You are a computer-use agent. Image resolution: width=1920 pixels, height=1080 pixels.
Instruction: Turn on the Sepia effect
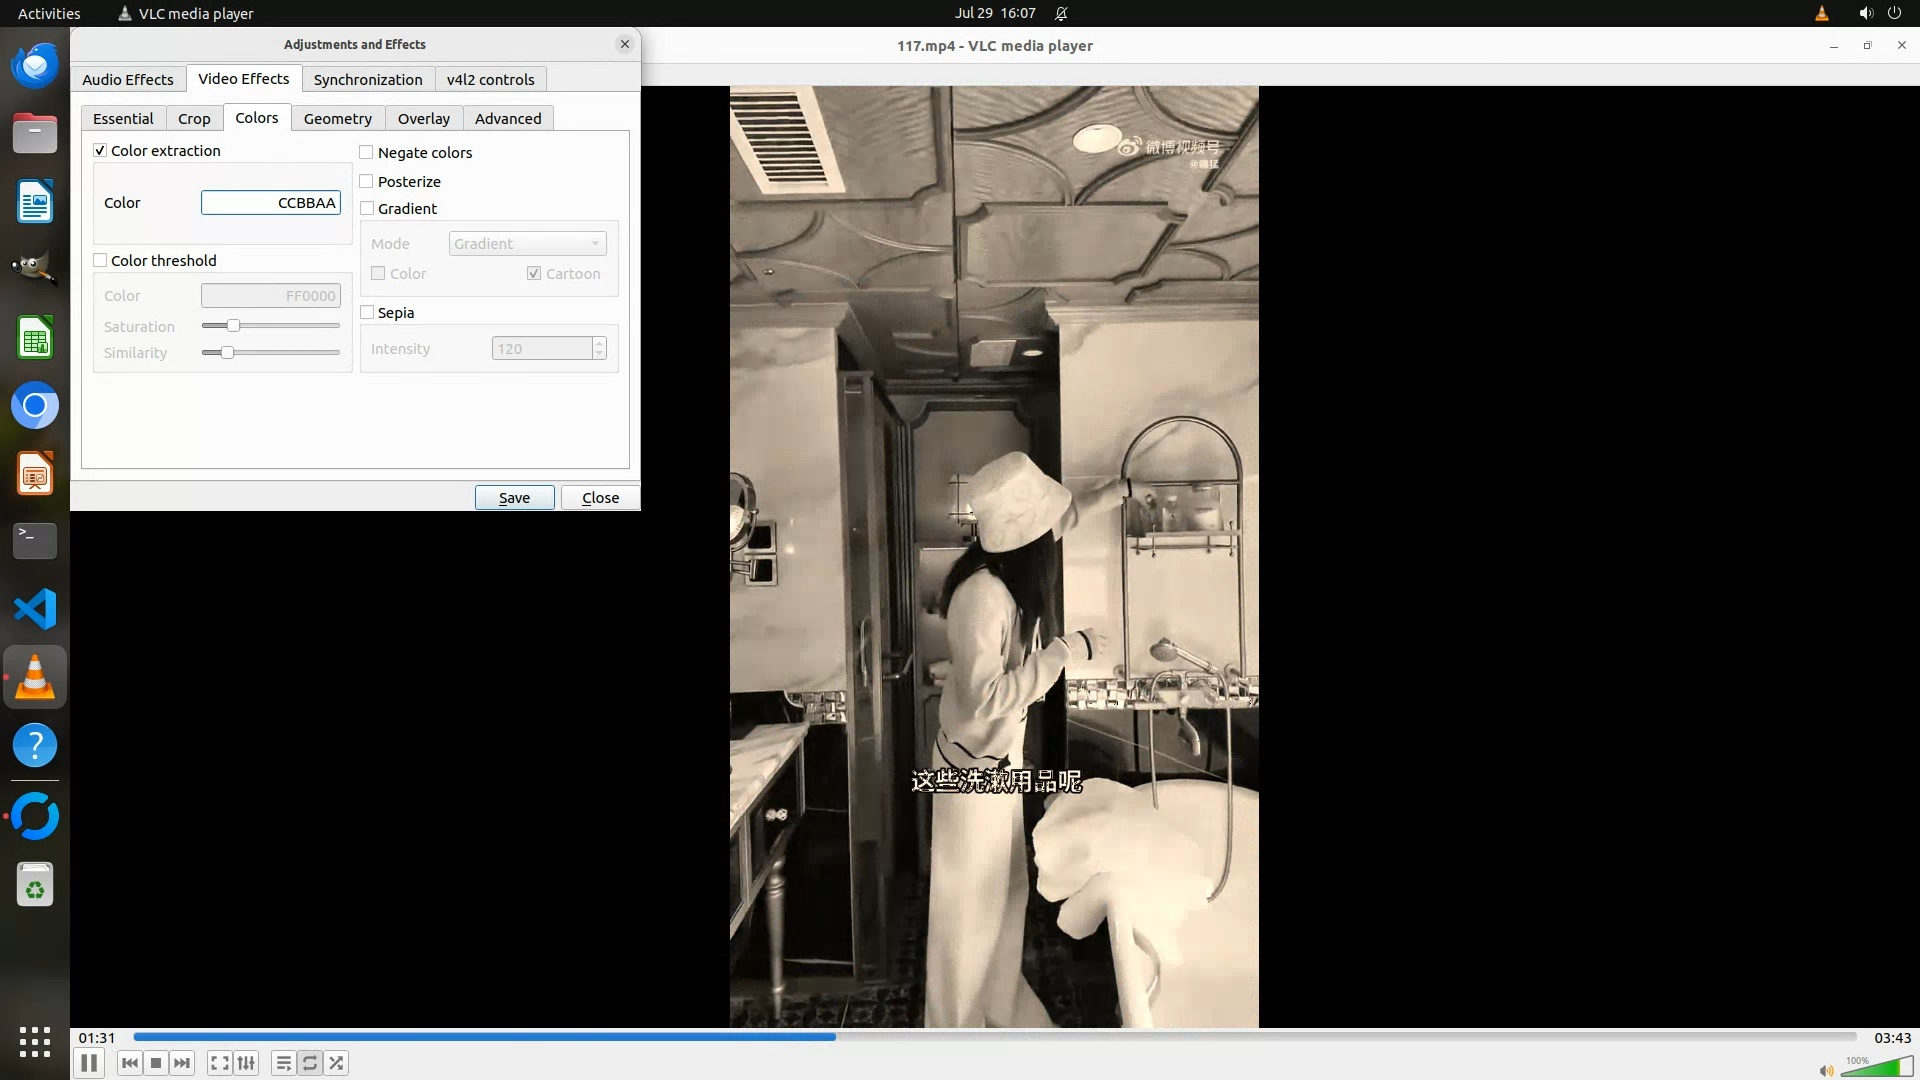point(367,313)
